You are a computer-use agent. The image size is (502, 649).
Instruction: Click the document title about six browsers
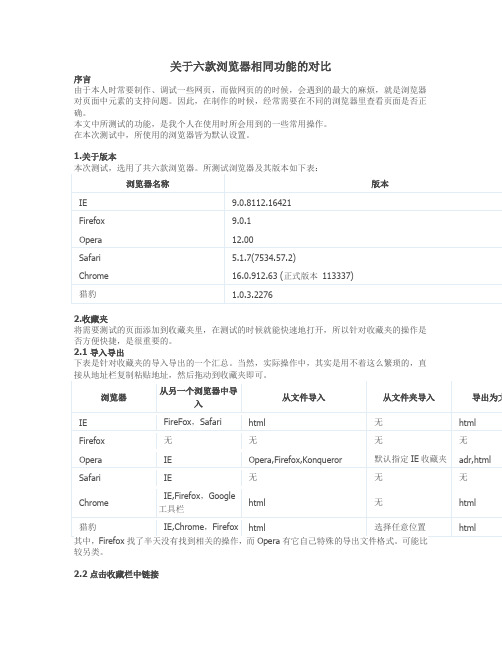[250, 67]
